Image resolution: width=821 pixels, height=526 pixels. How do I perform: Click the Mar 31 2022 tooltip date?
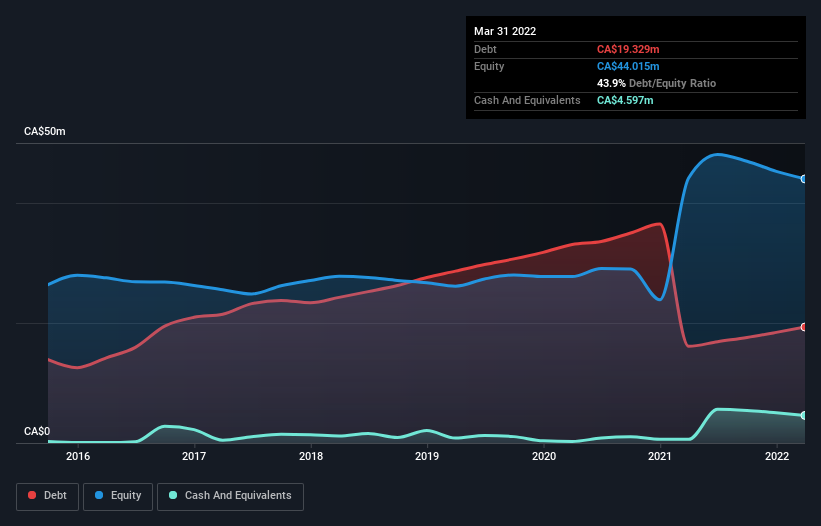(505, 31)
